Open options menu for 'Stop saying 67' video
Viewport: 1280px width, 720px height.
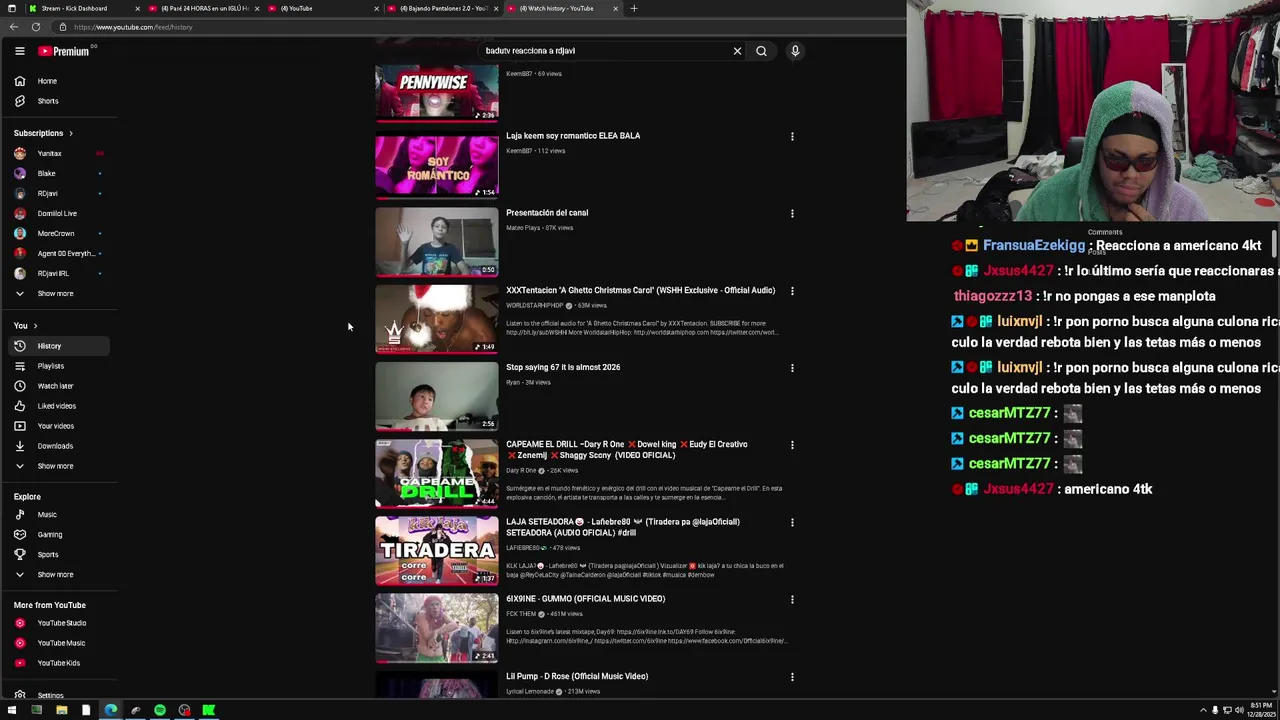pyautogui.click(x=792, y=368)
